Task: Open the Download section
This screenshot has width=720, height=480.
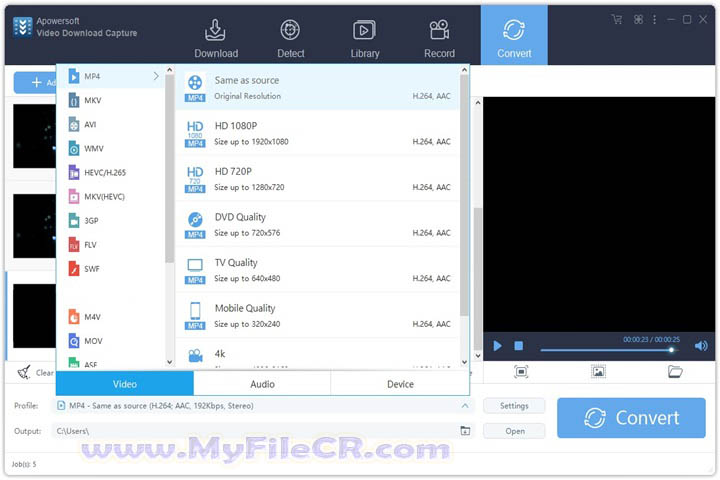Action: point(216,39)
